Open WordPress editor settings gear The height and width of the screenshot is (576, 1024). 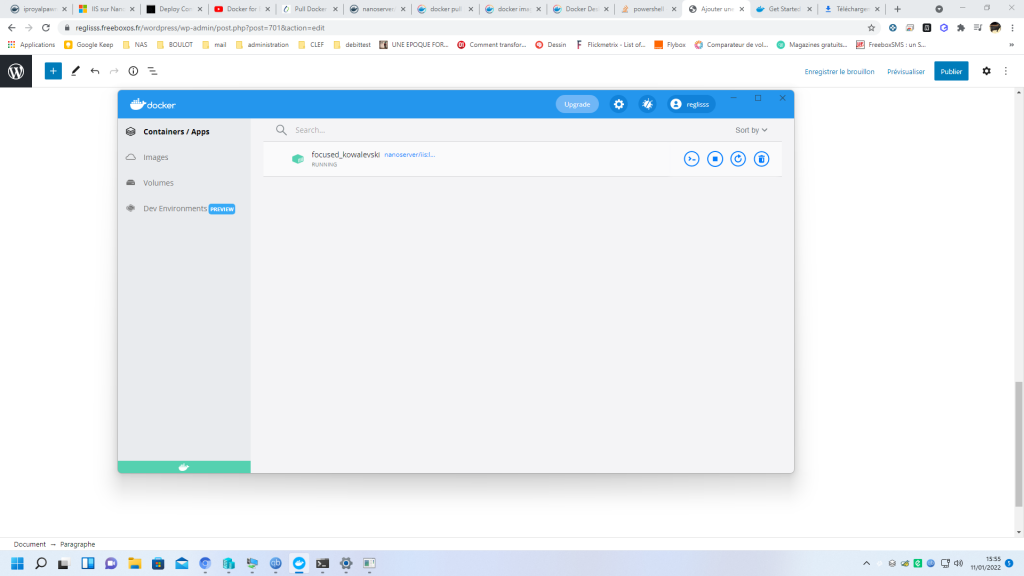coord(986,71)
